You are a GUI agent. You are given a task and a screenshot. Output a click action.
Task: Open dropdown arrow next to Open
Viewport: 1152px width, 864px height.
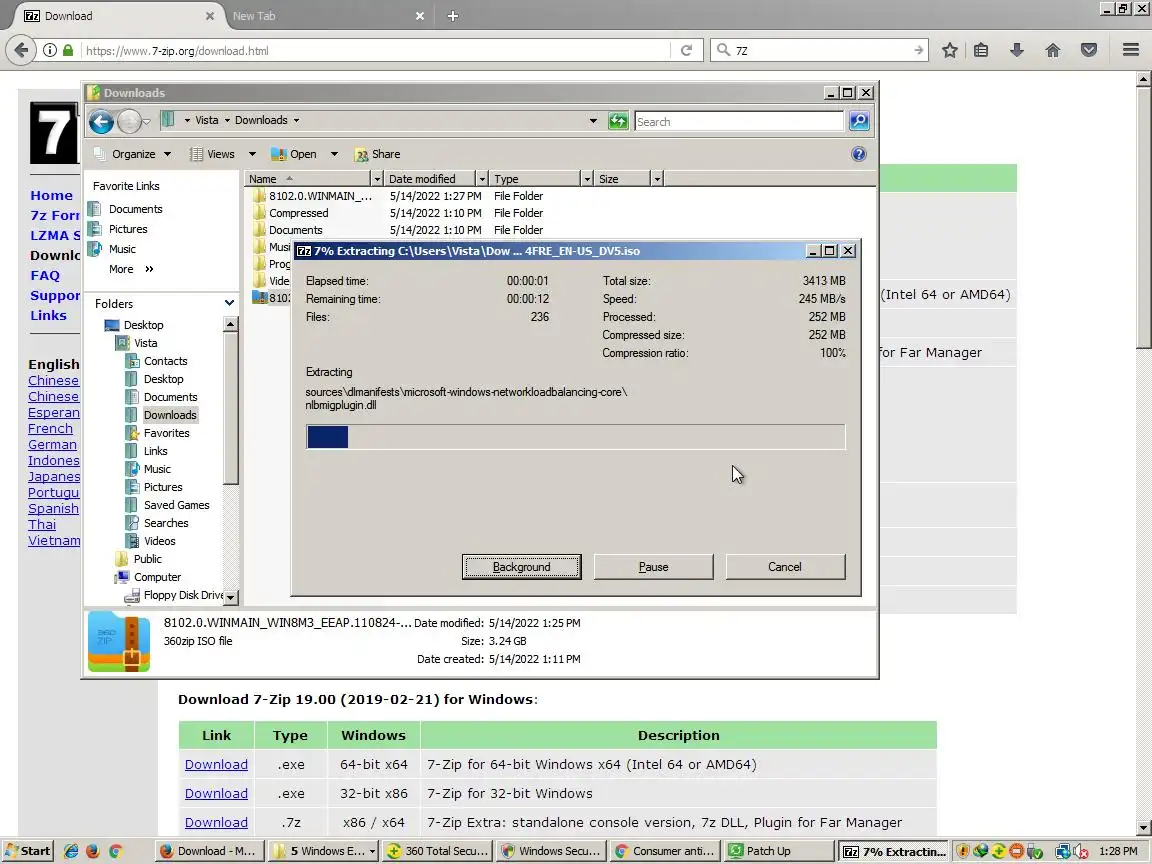pyautogui.click(x=334, y=154)
